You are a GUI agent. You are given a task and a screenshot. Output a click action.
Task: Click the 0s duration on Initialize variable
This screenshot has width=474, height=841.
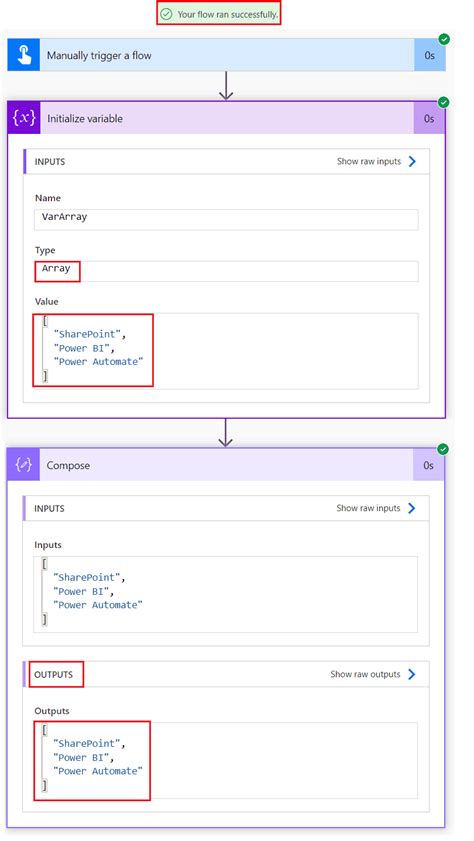pyautogui.click(x=429, y=119)
